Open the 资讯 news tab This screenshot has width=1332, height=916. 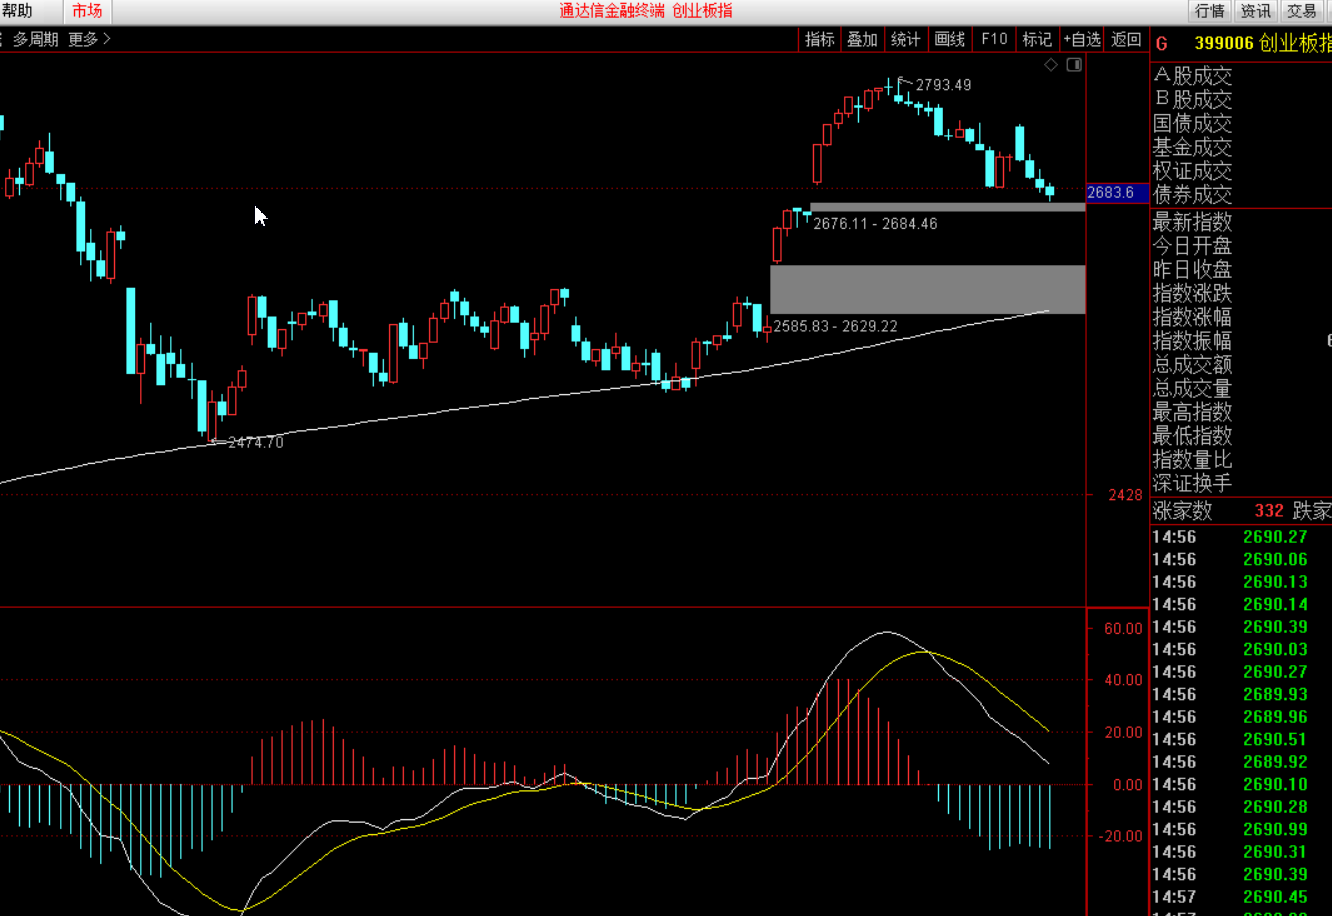1256,11
